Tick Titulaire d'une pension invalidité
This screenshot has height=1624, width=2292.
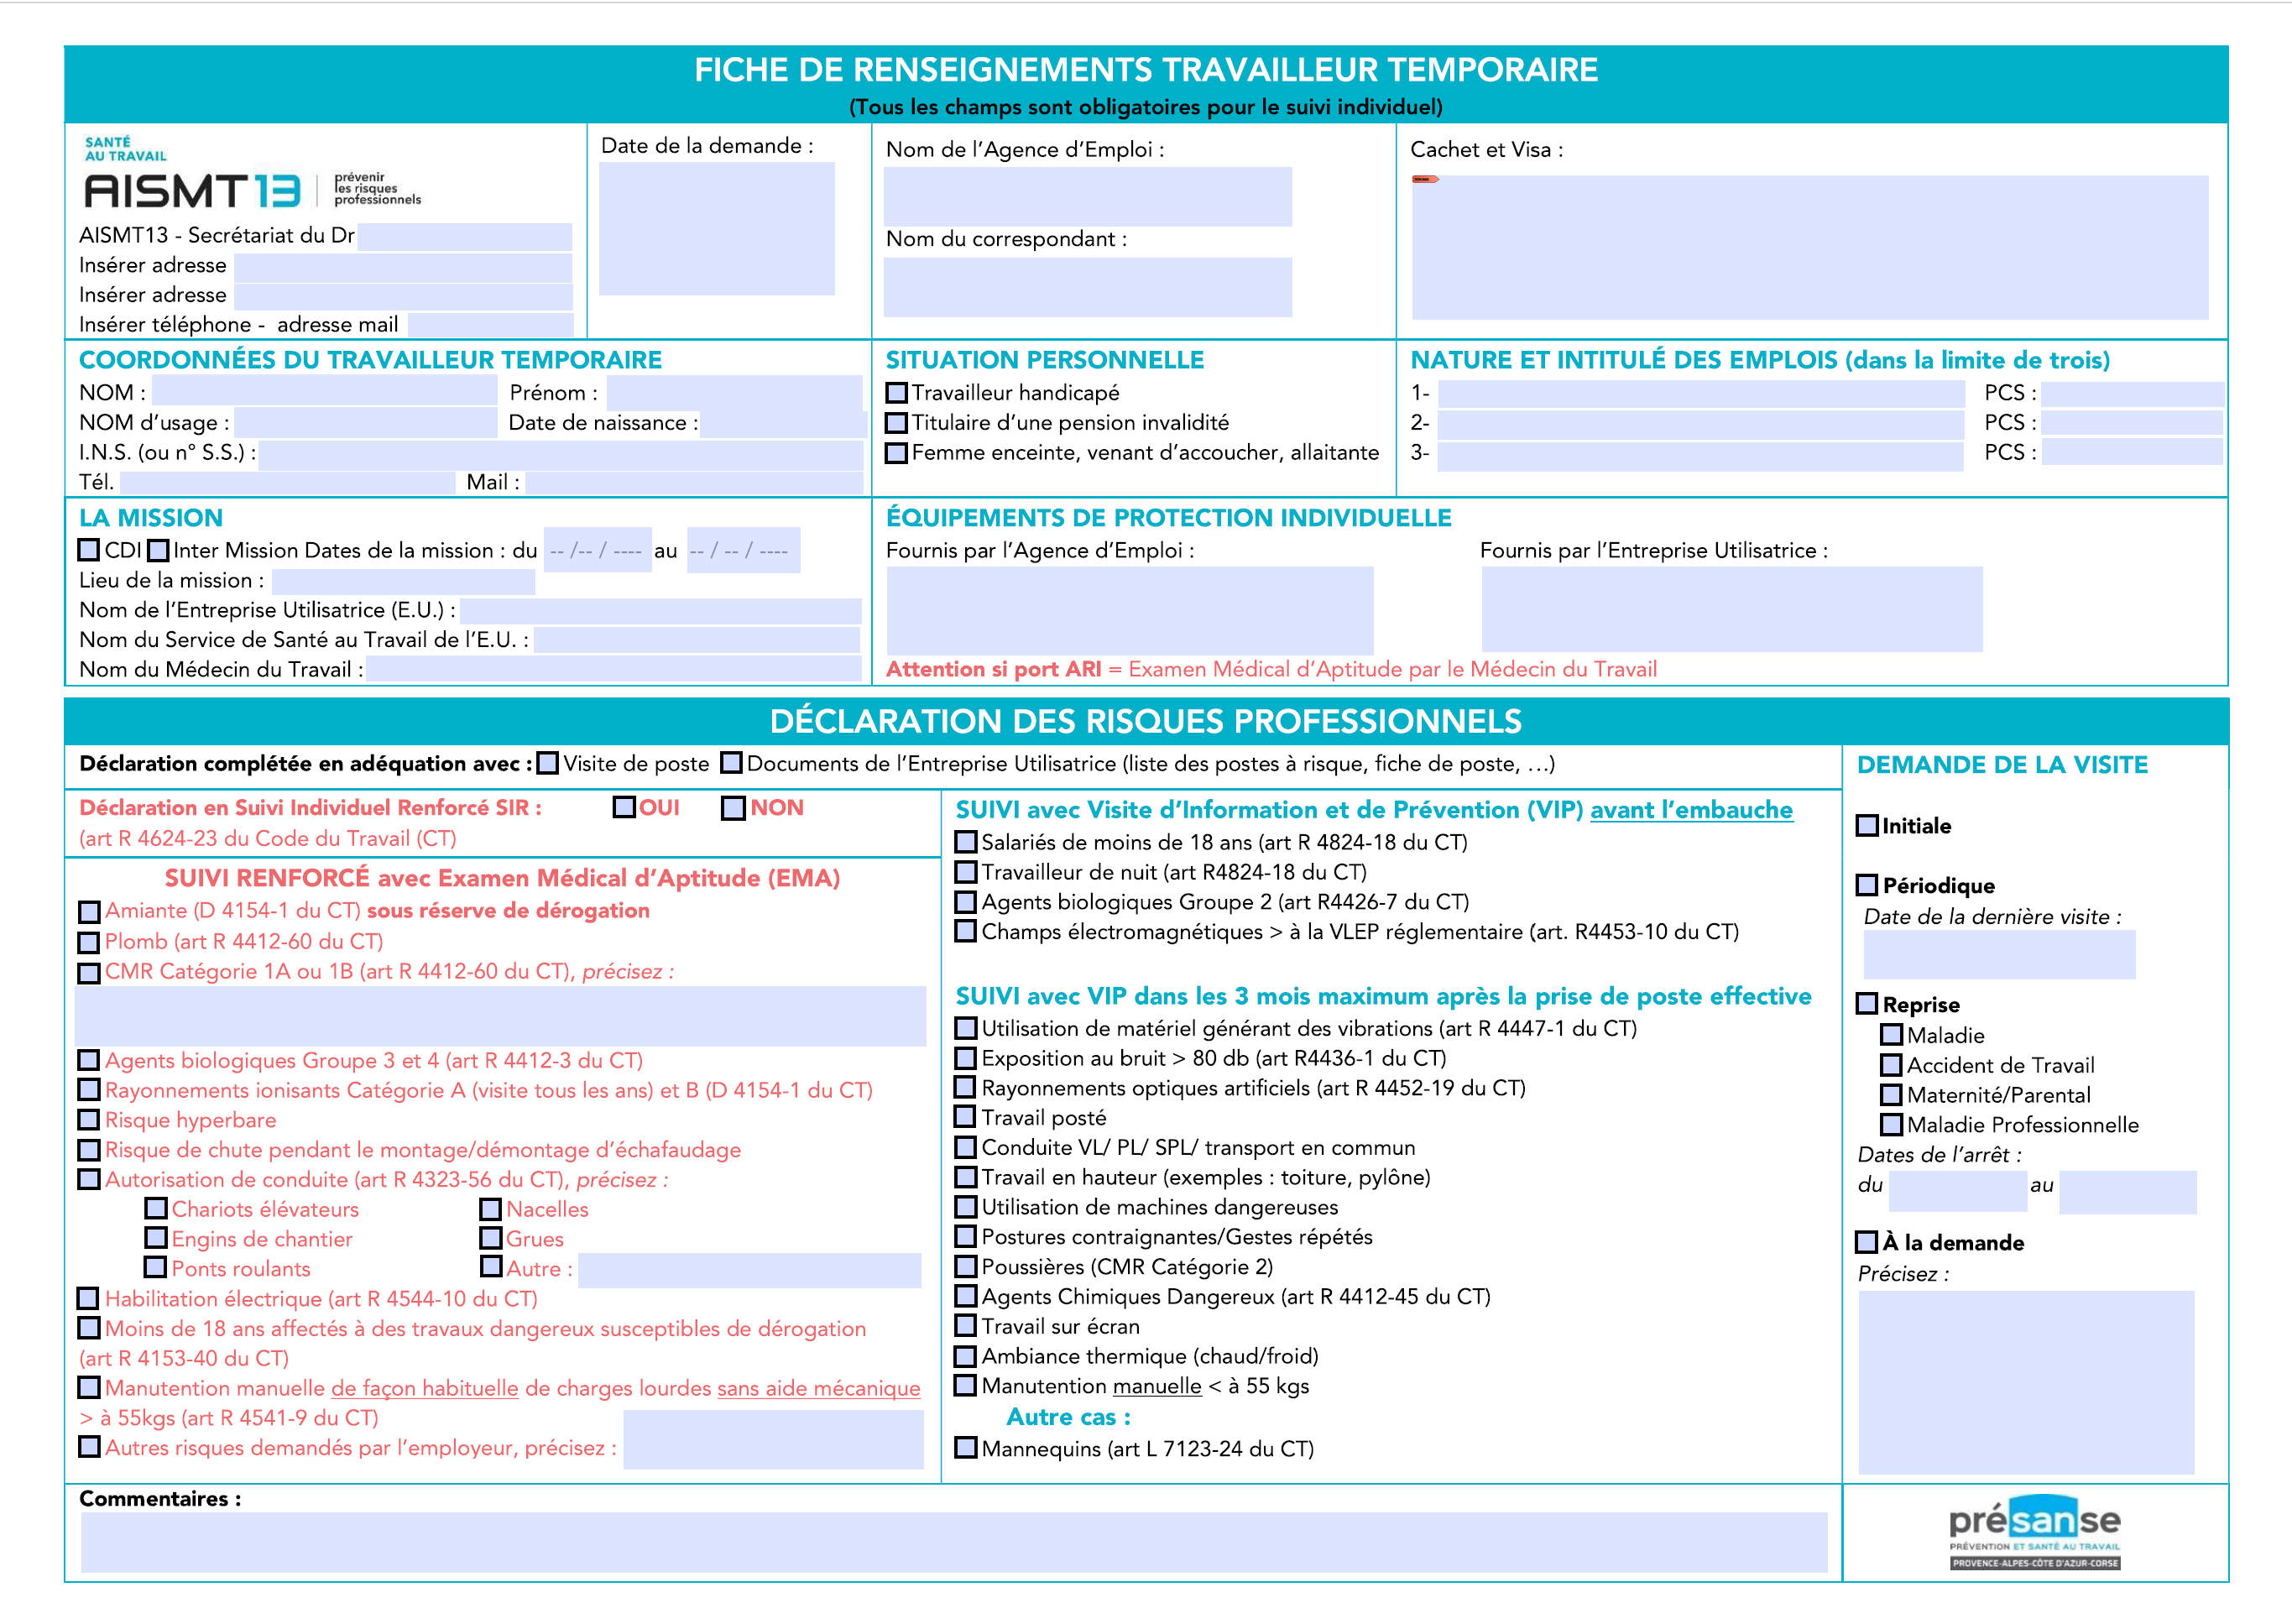point(896,423)
